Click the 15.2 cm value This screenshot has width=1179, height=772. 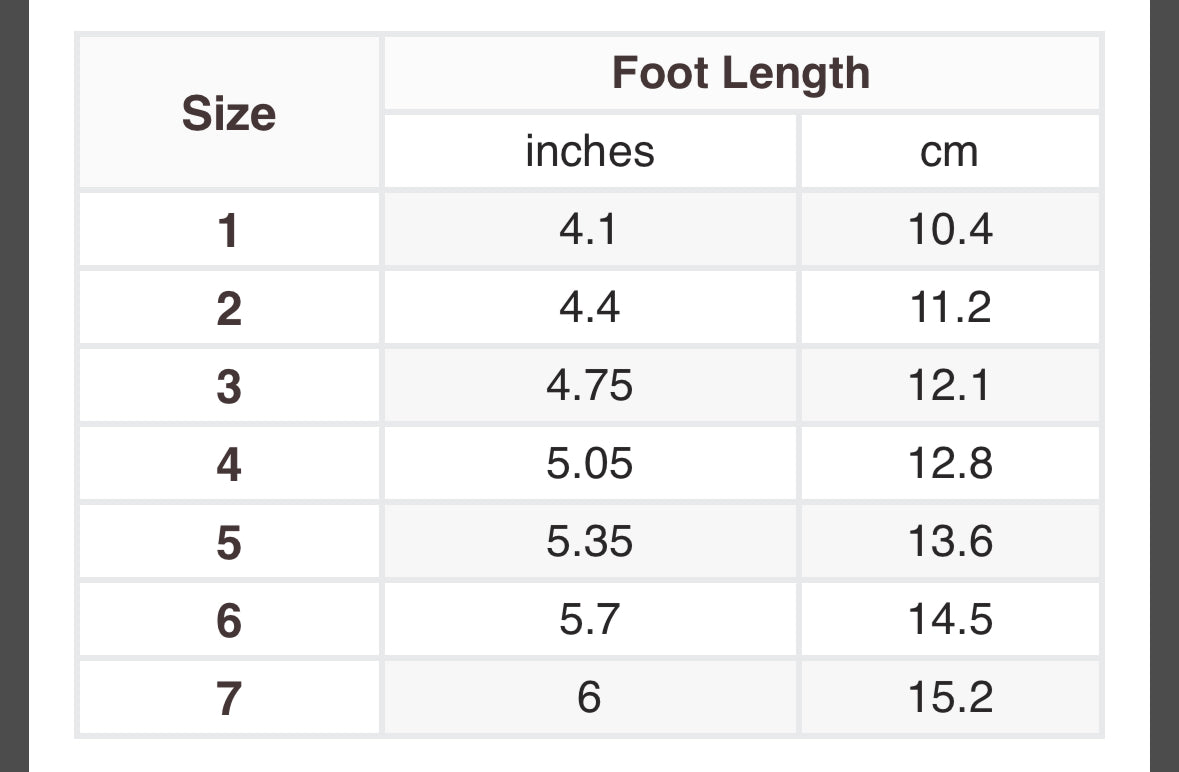(x=950, y=698)
